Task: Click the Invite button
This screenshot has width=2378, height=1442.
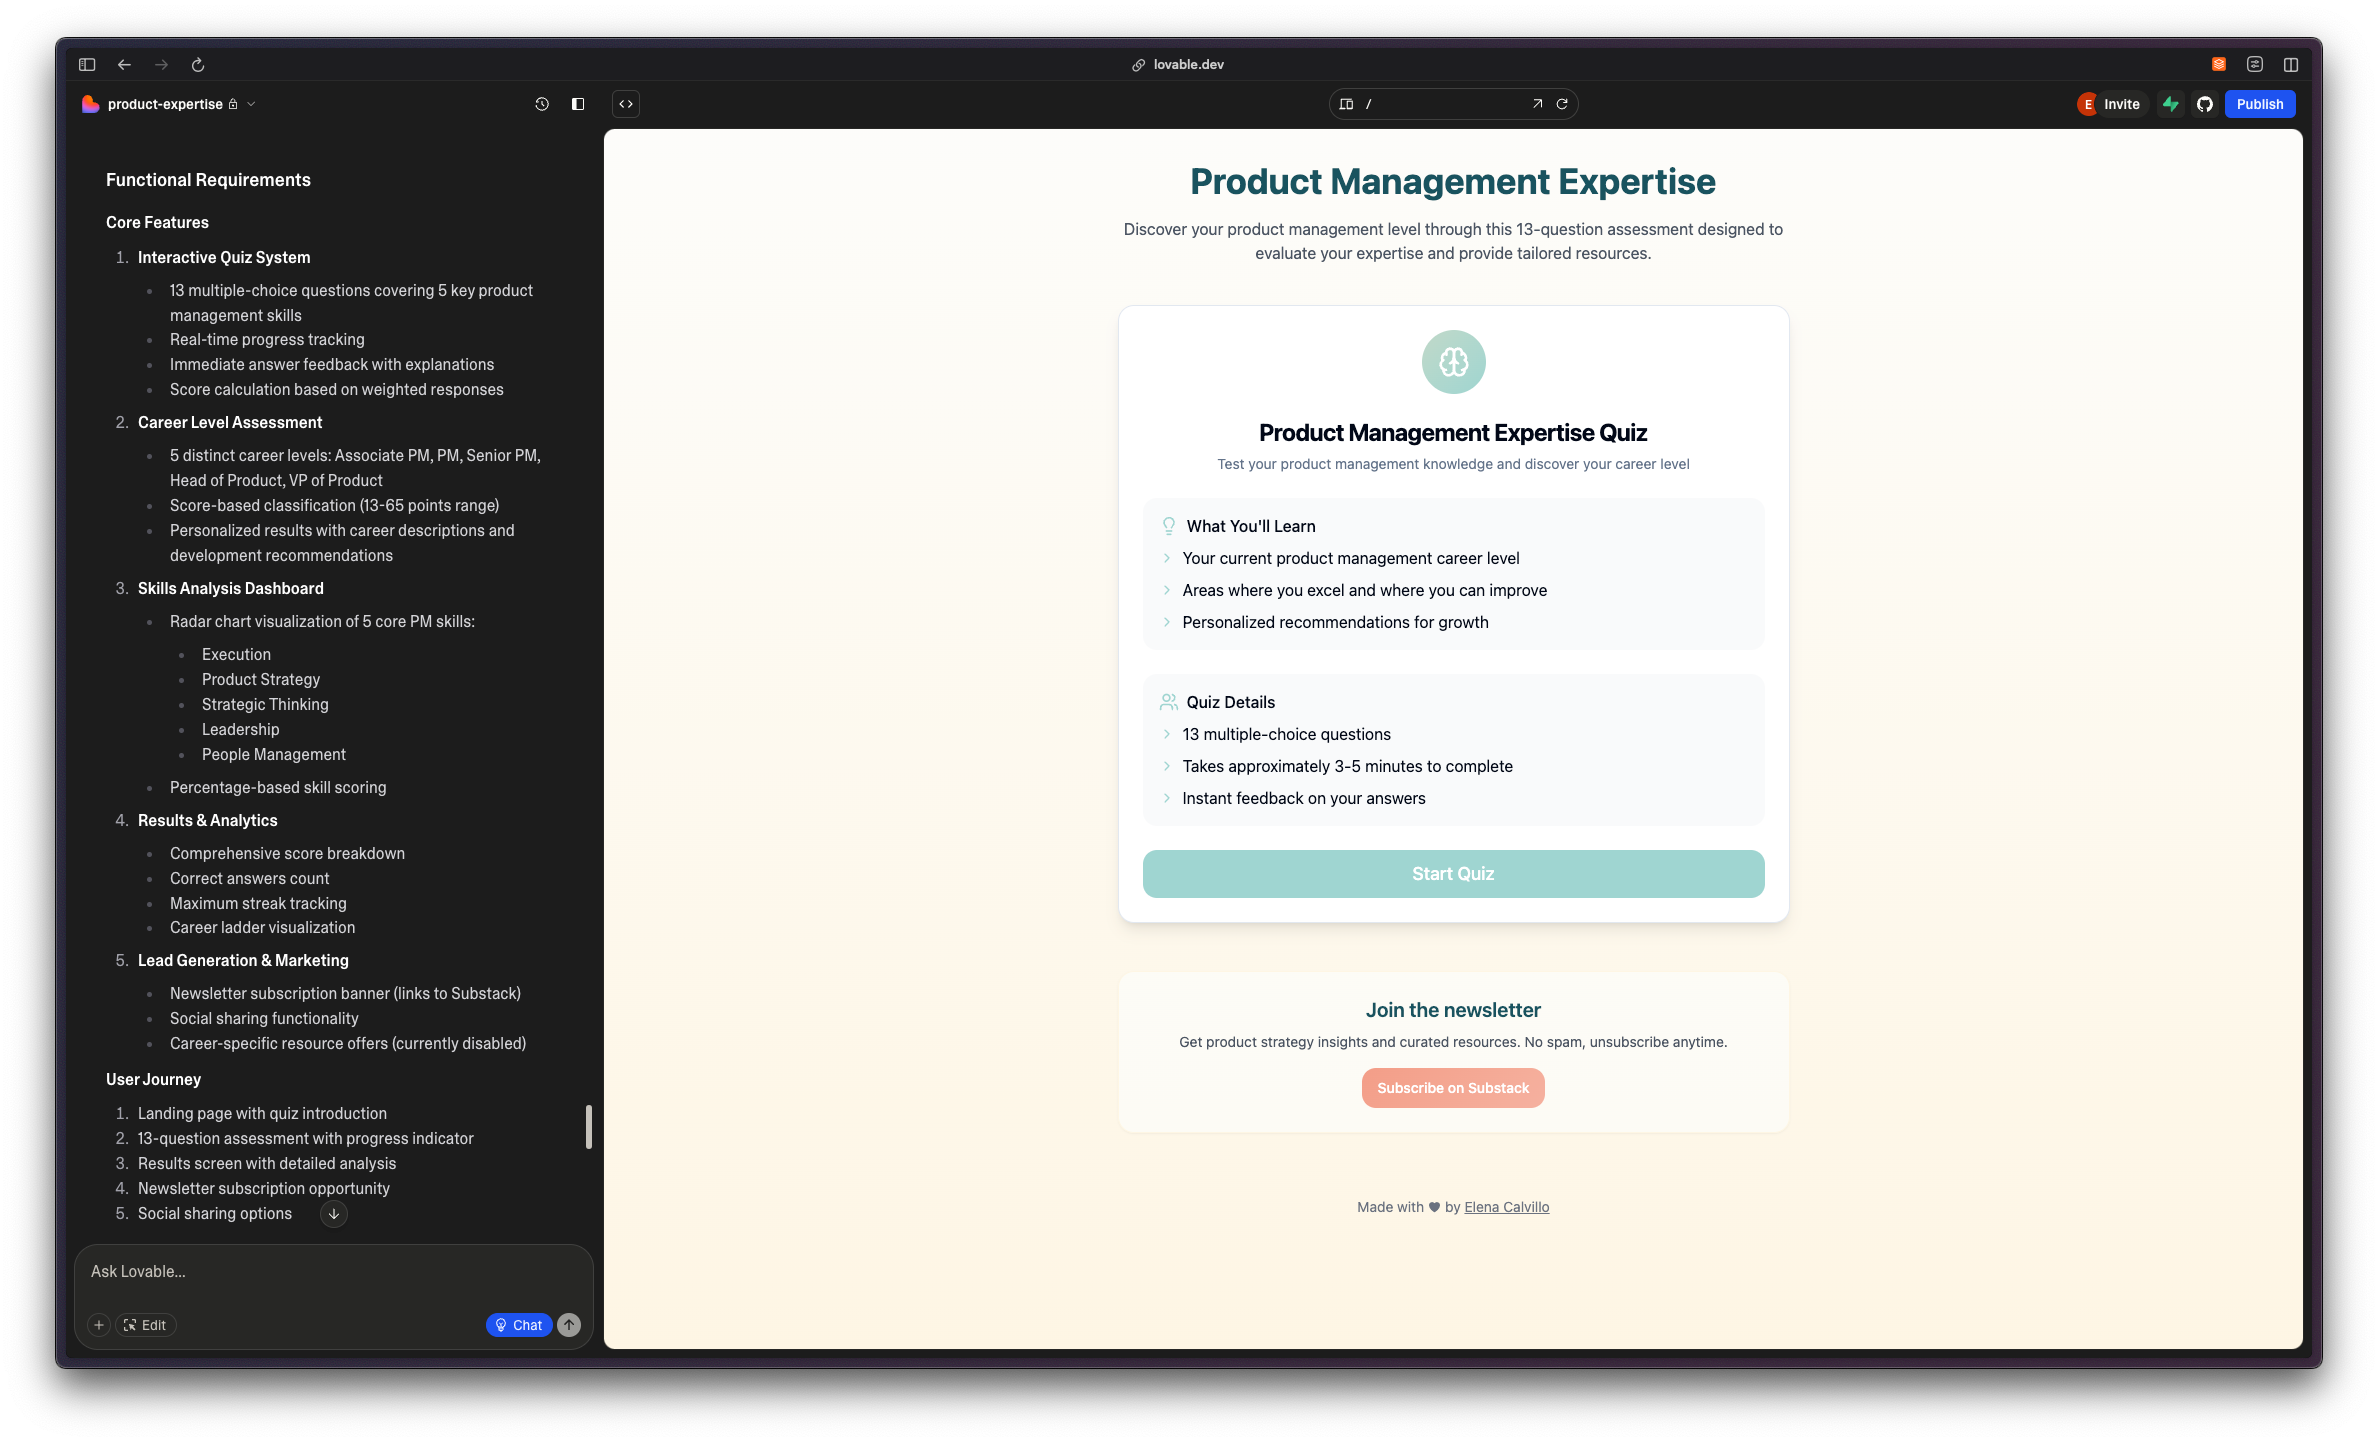Action: (x=2121, y=104)
